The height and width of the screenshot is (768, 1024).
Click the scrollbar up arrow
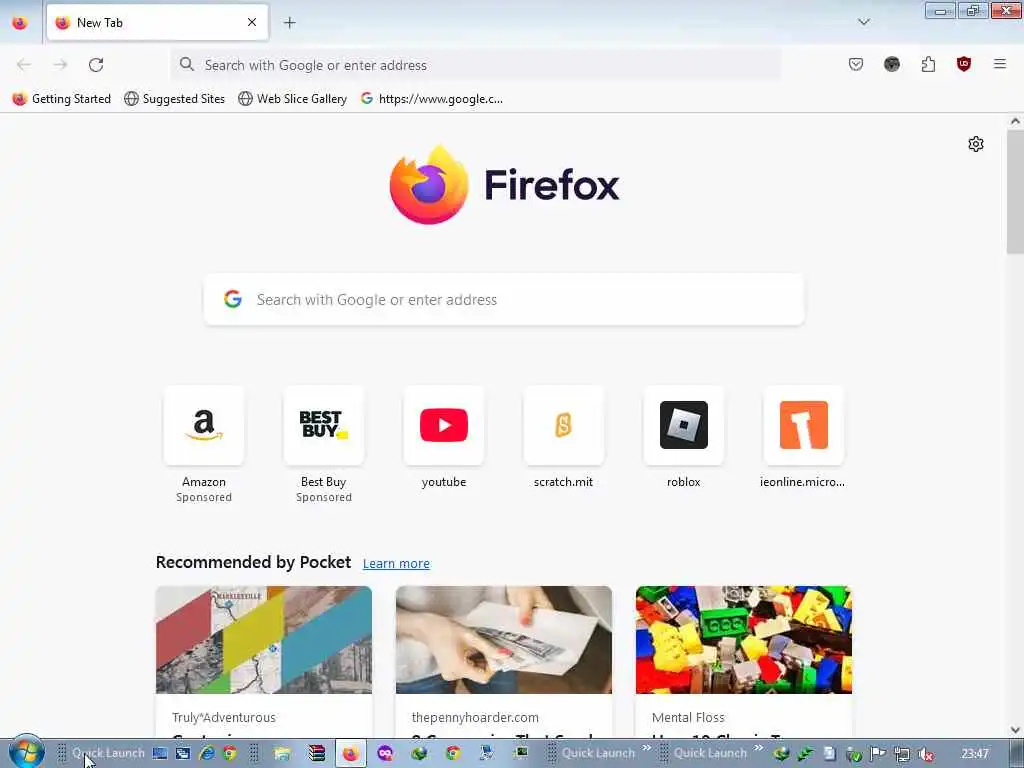pyautogui.click(x=1015, y=121)
